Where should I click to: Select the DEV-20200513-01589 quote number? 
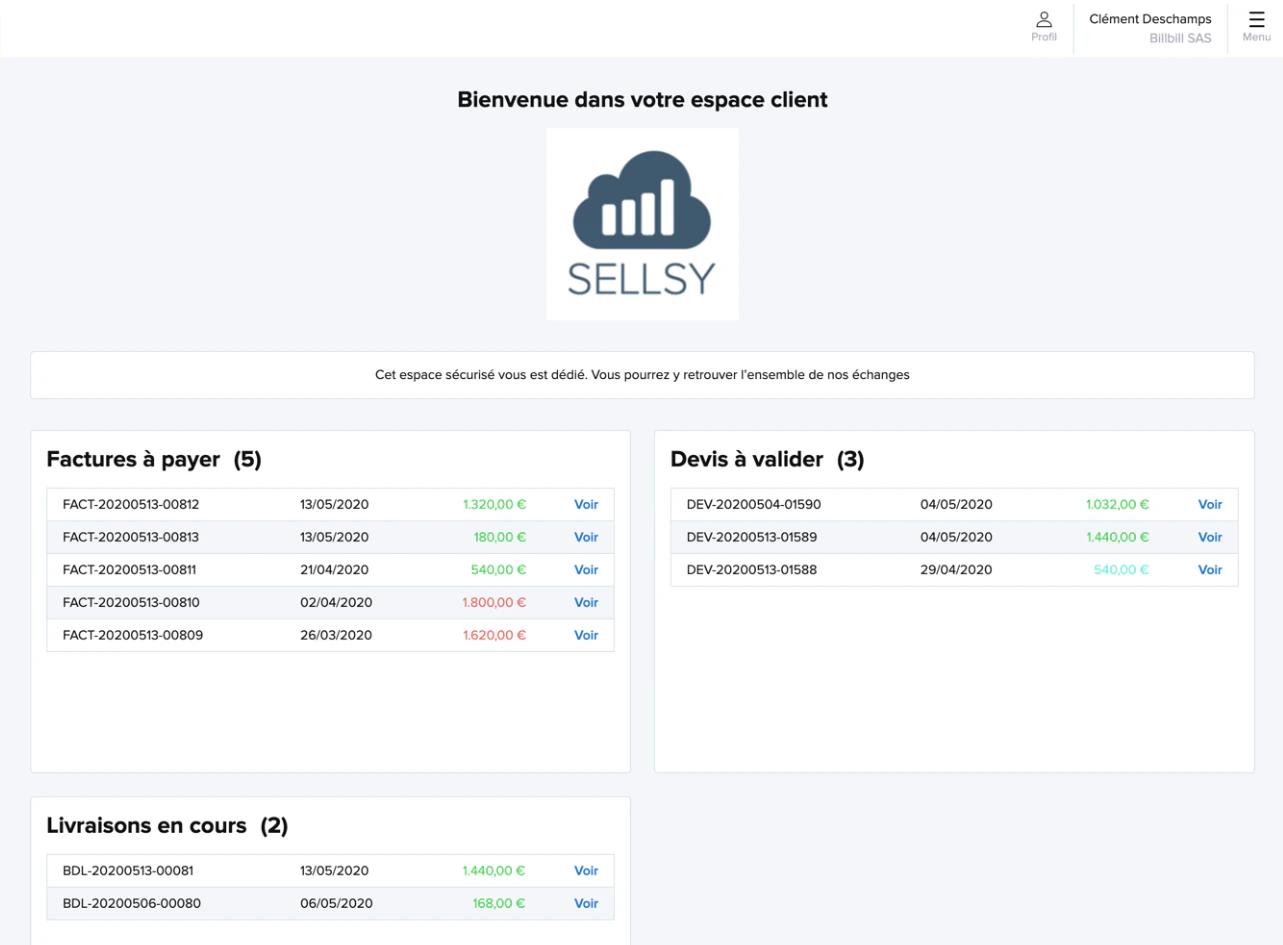pyautogui.click(x=752, y=538)
